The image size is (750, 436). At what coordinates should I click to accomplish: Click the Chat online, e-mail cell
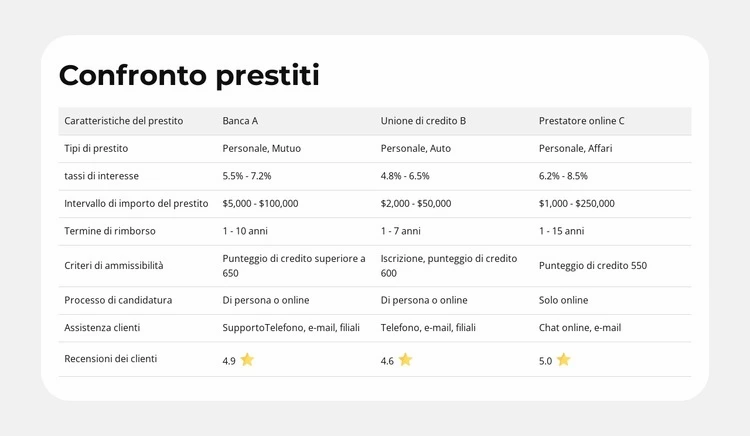(x=579, y=327)
